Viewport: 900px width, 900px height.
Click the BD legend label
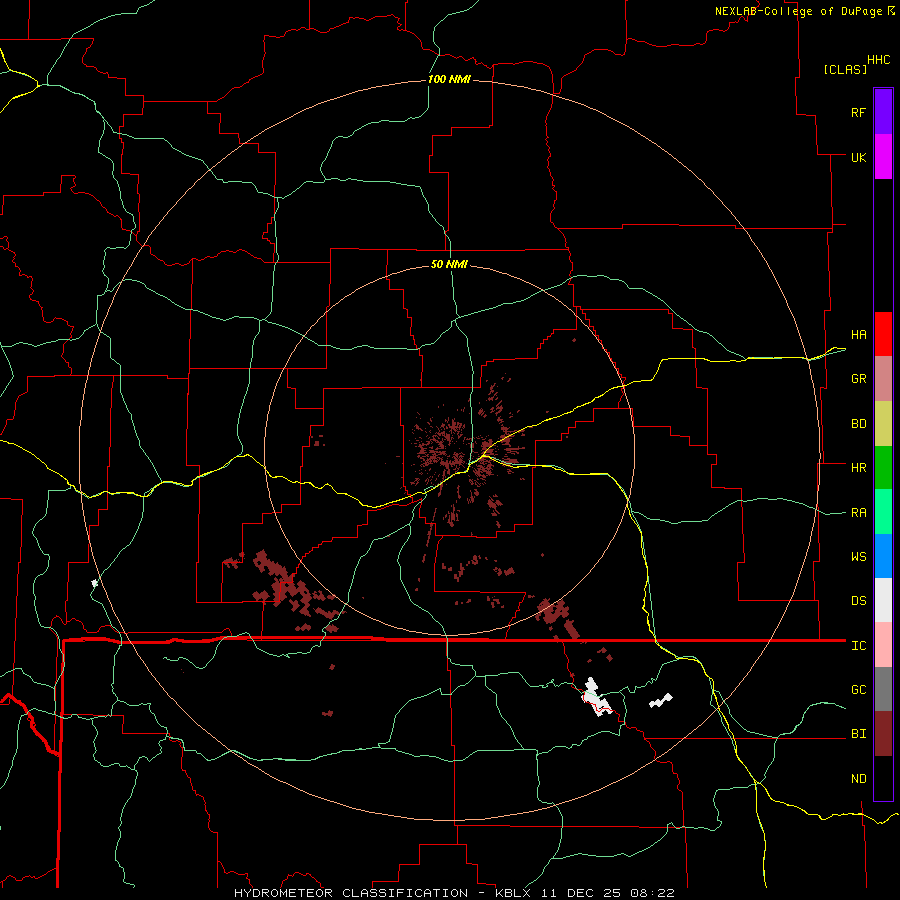coord(858,424)
